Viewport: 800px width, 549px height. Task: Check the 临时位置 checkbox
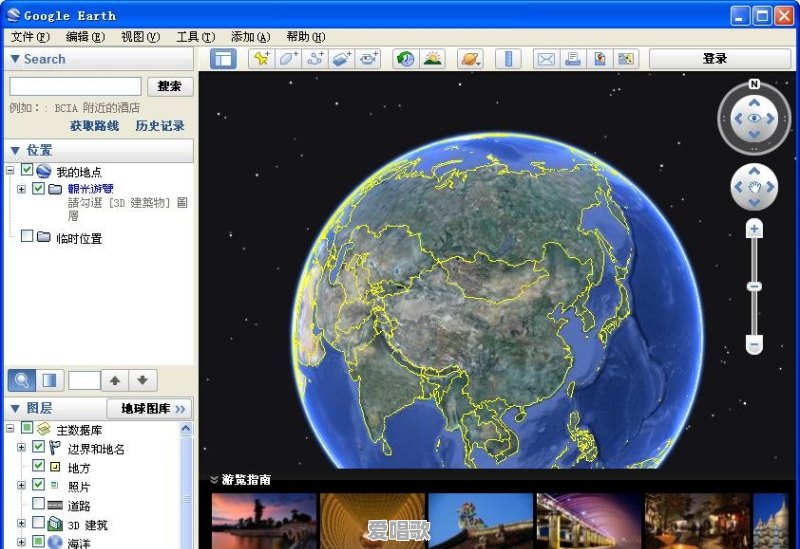27,236
